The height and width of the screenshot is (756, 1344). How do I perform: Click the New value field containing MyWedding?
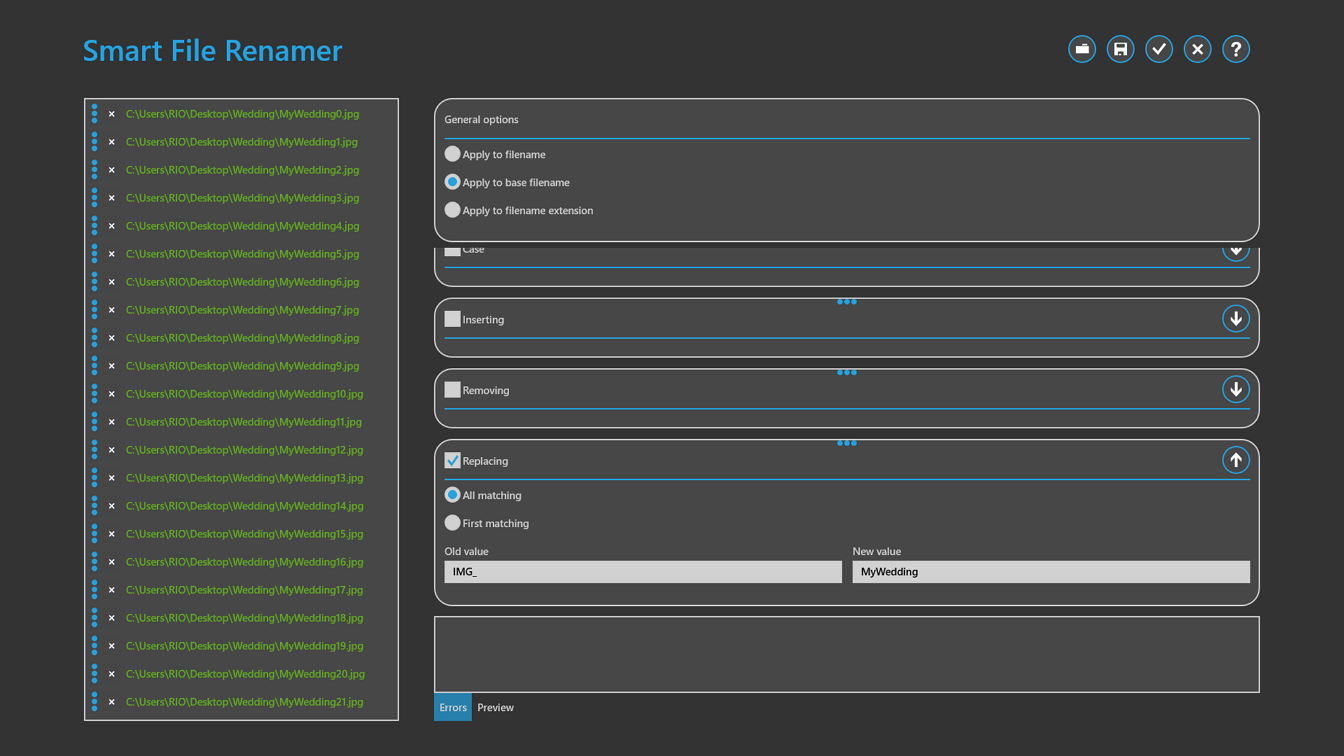(1051, 572)
